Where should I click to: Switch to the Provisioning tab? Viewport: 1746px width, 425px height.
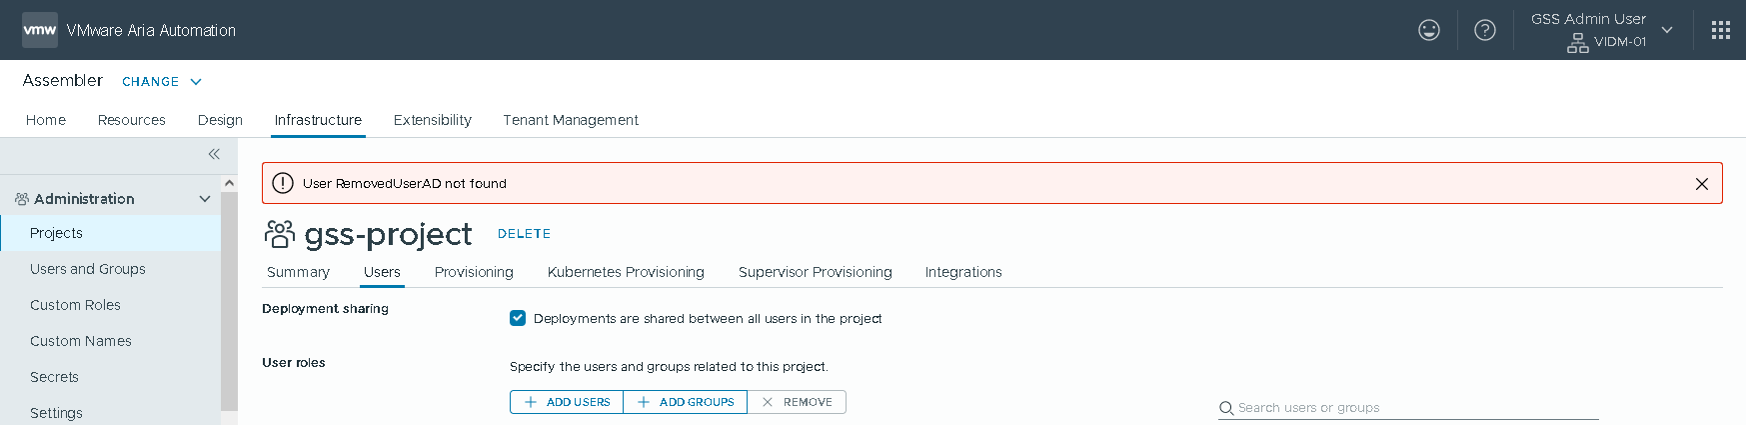click(x=474, y=272)
